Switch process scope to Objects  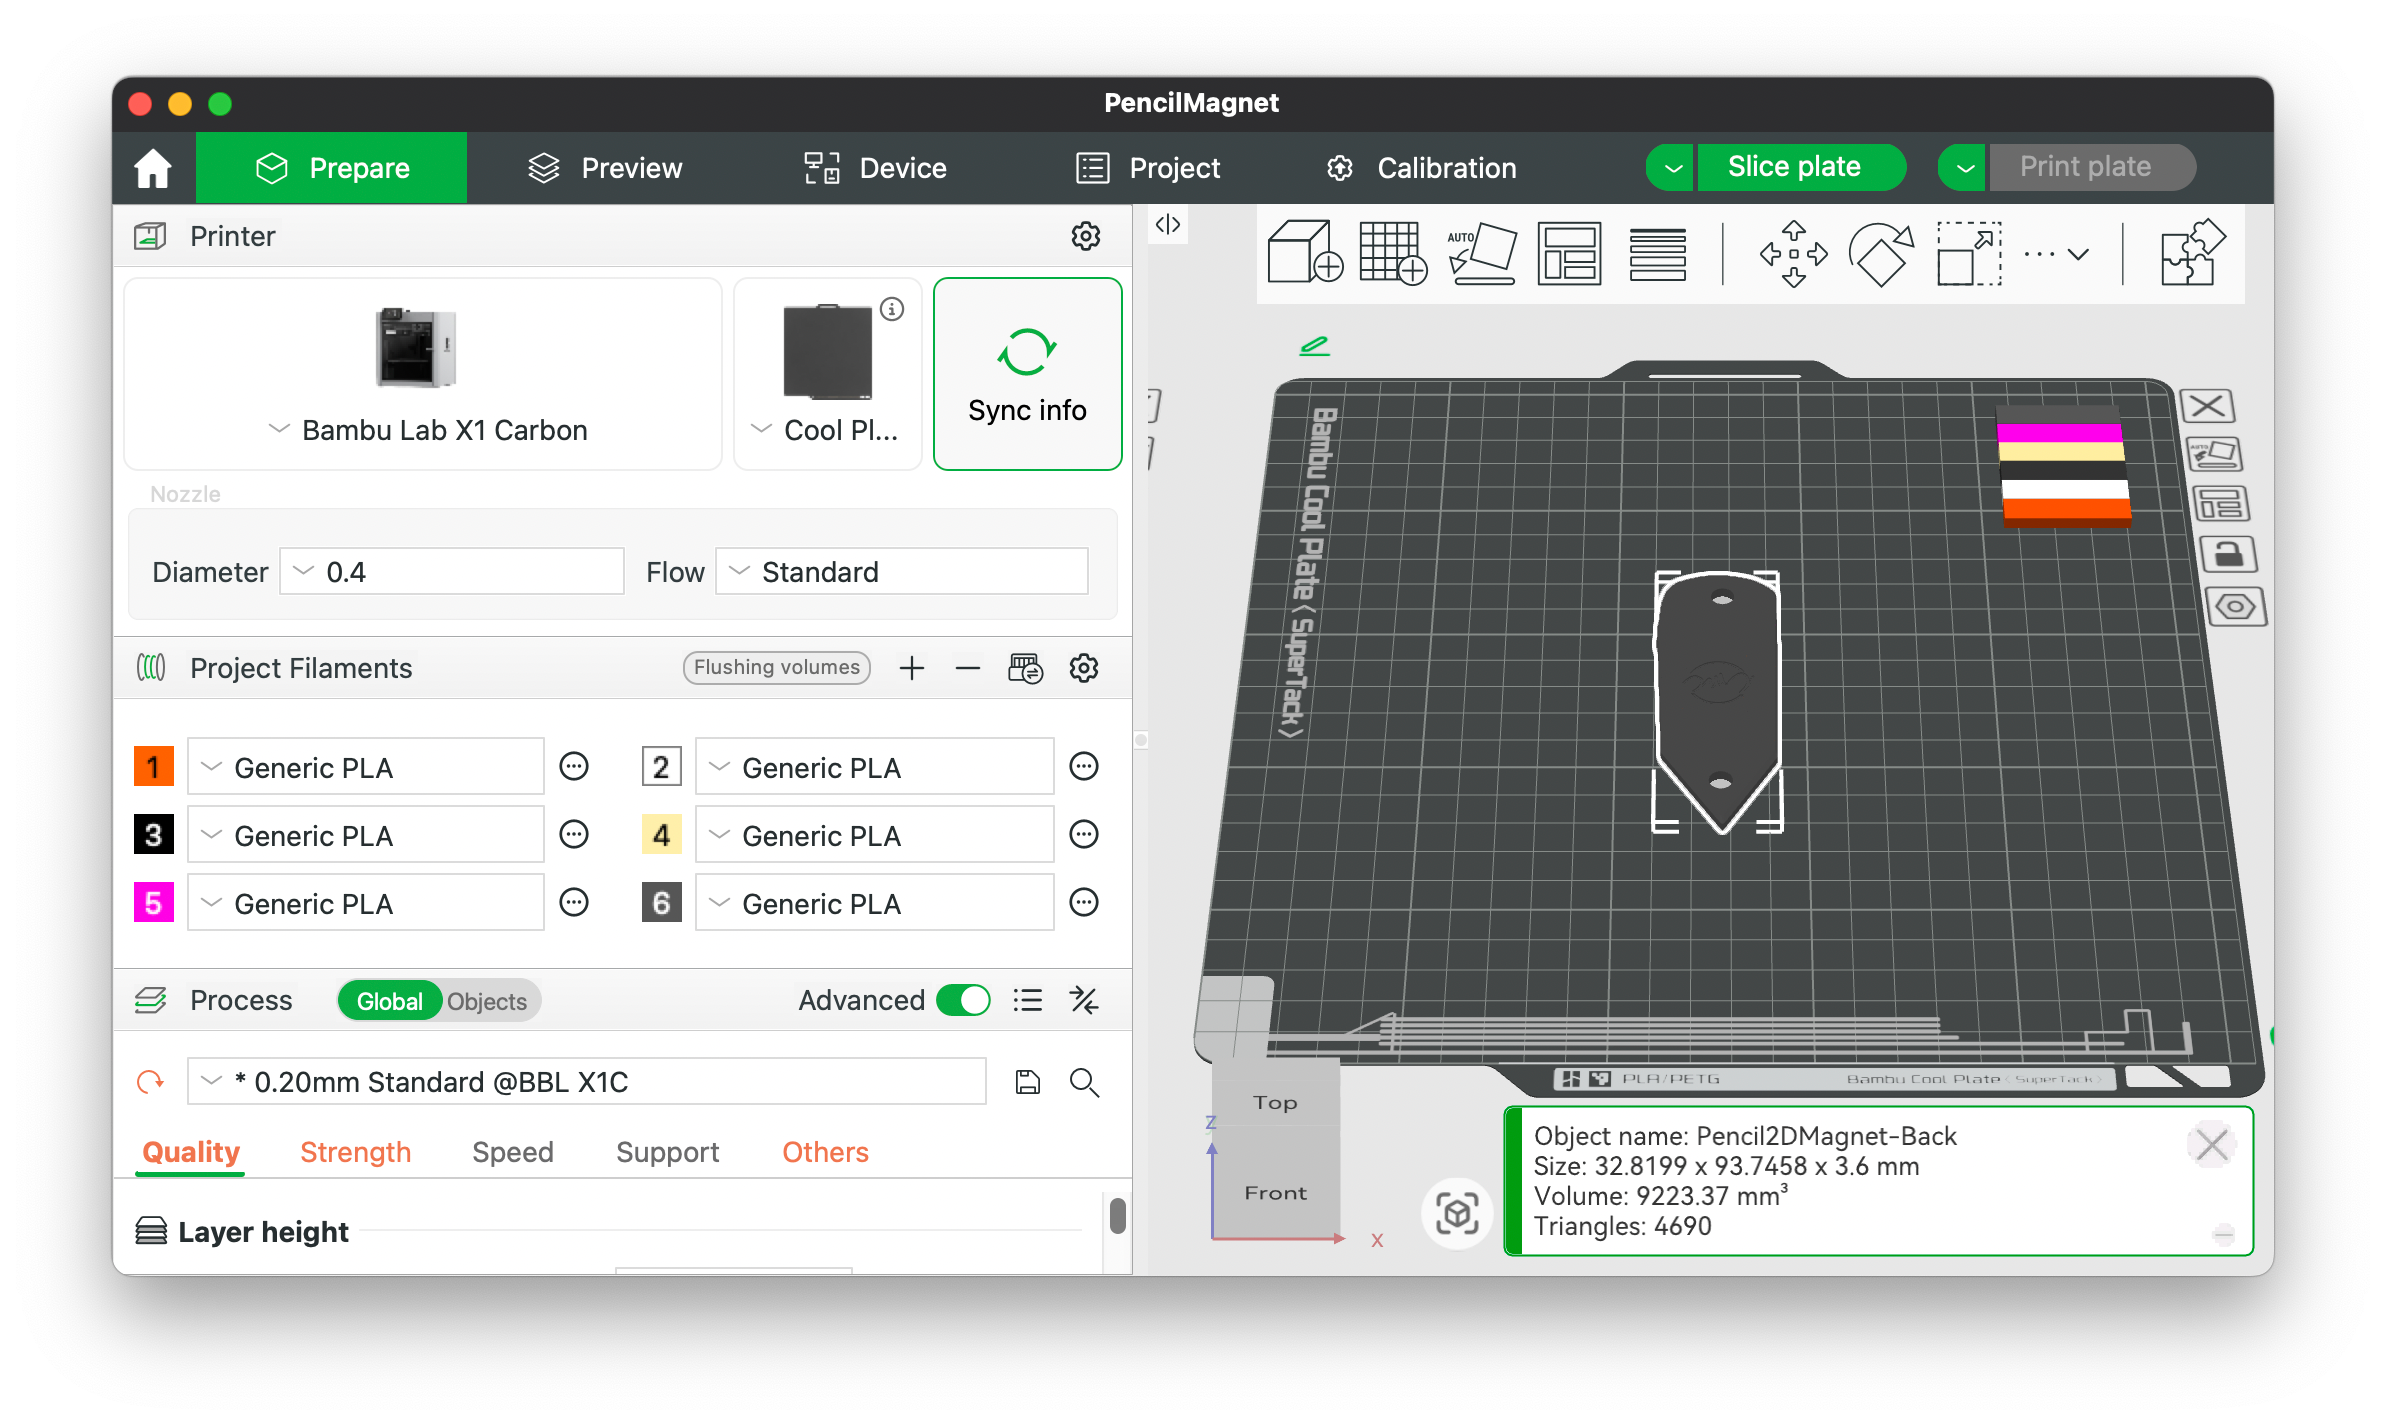pyautogui.click(x=487, y=1001)
